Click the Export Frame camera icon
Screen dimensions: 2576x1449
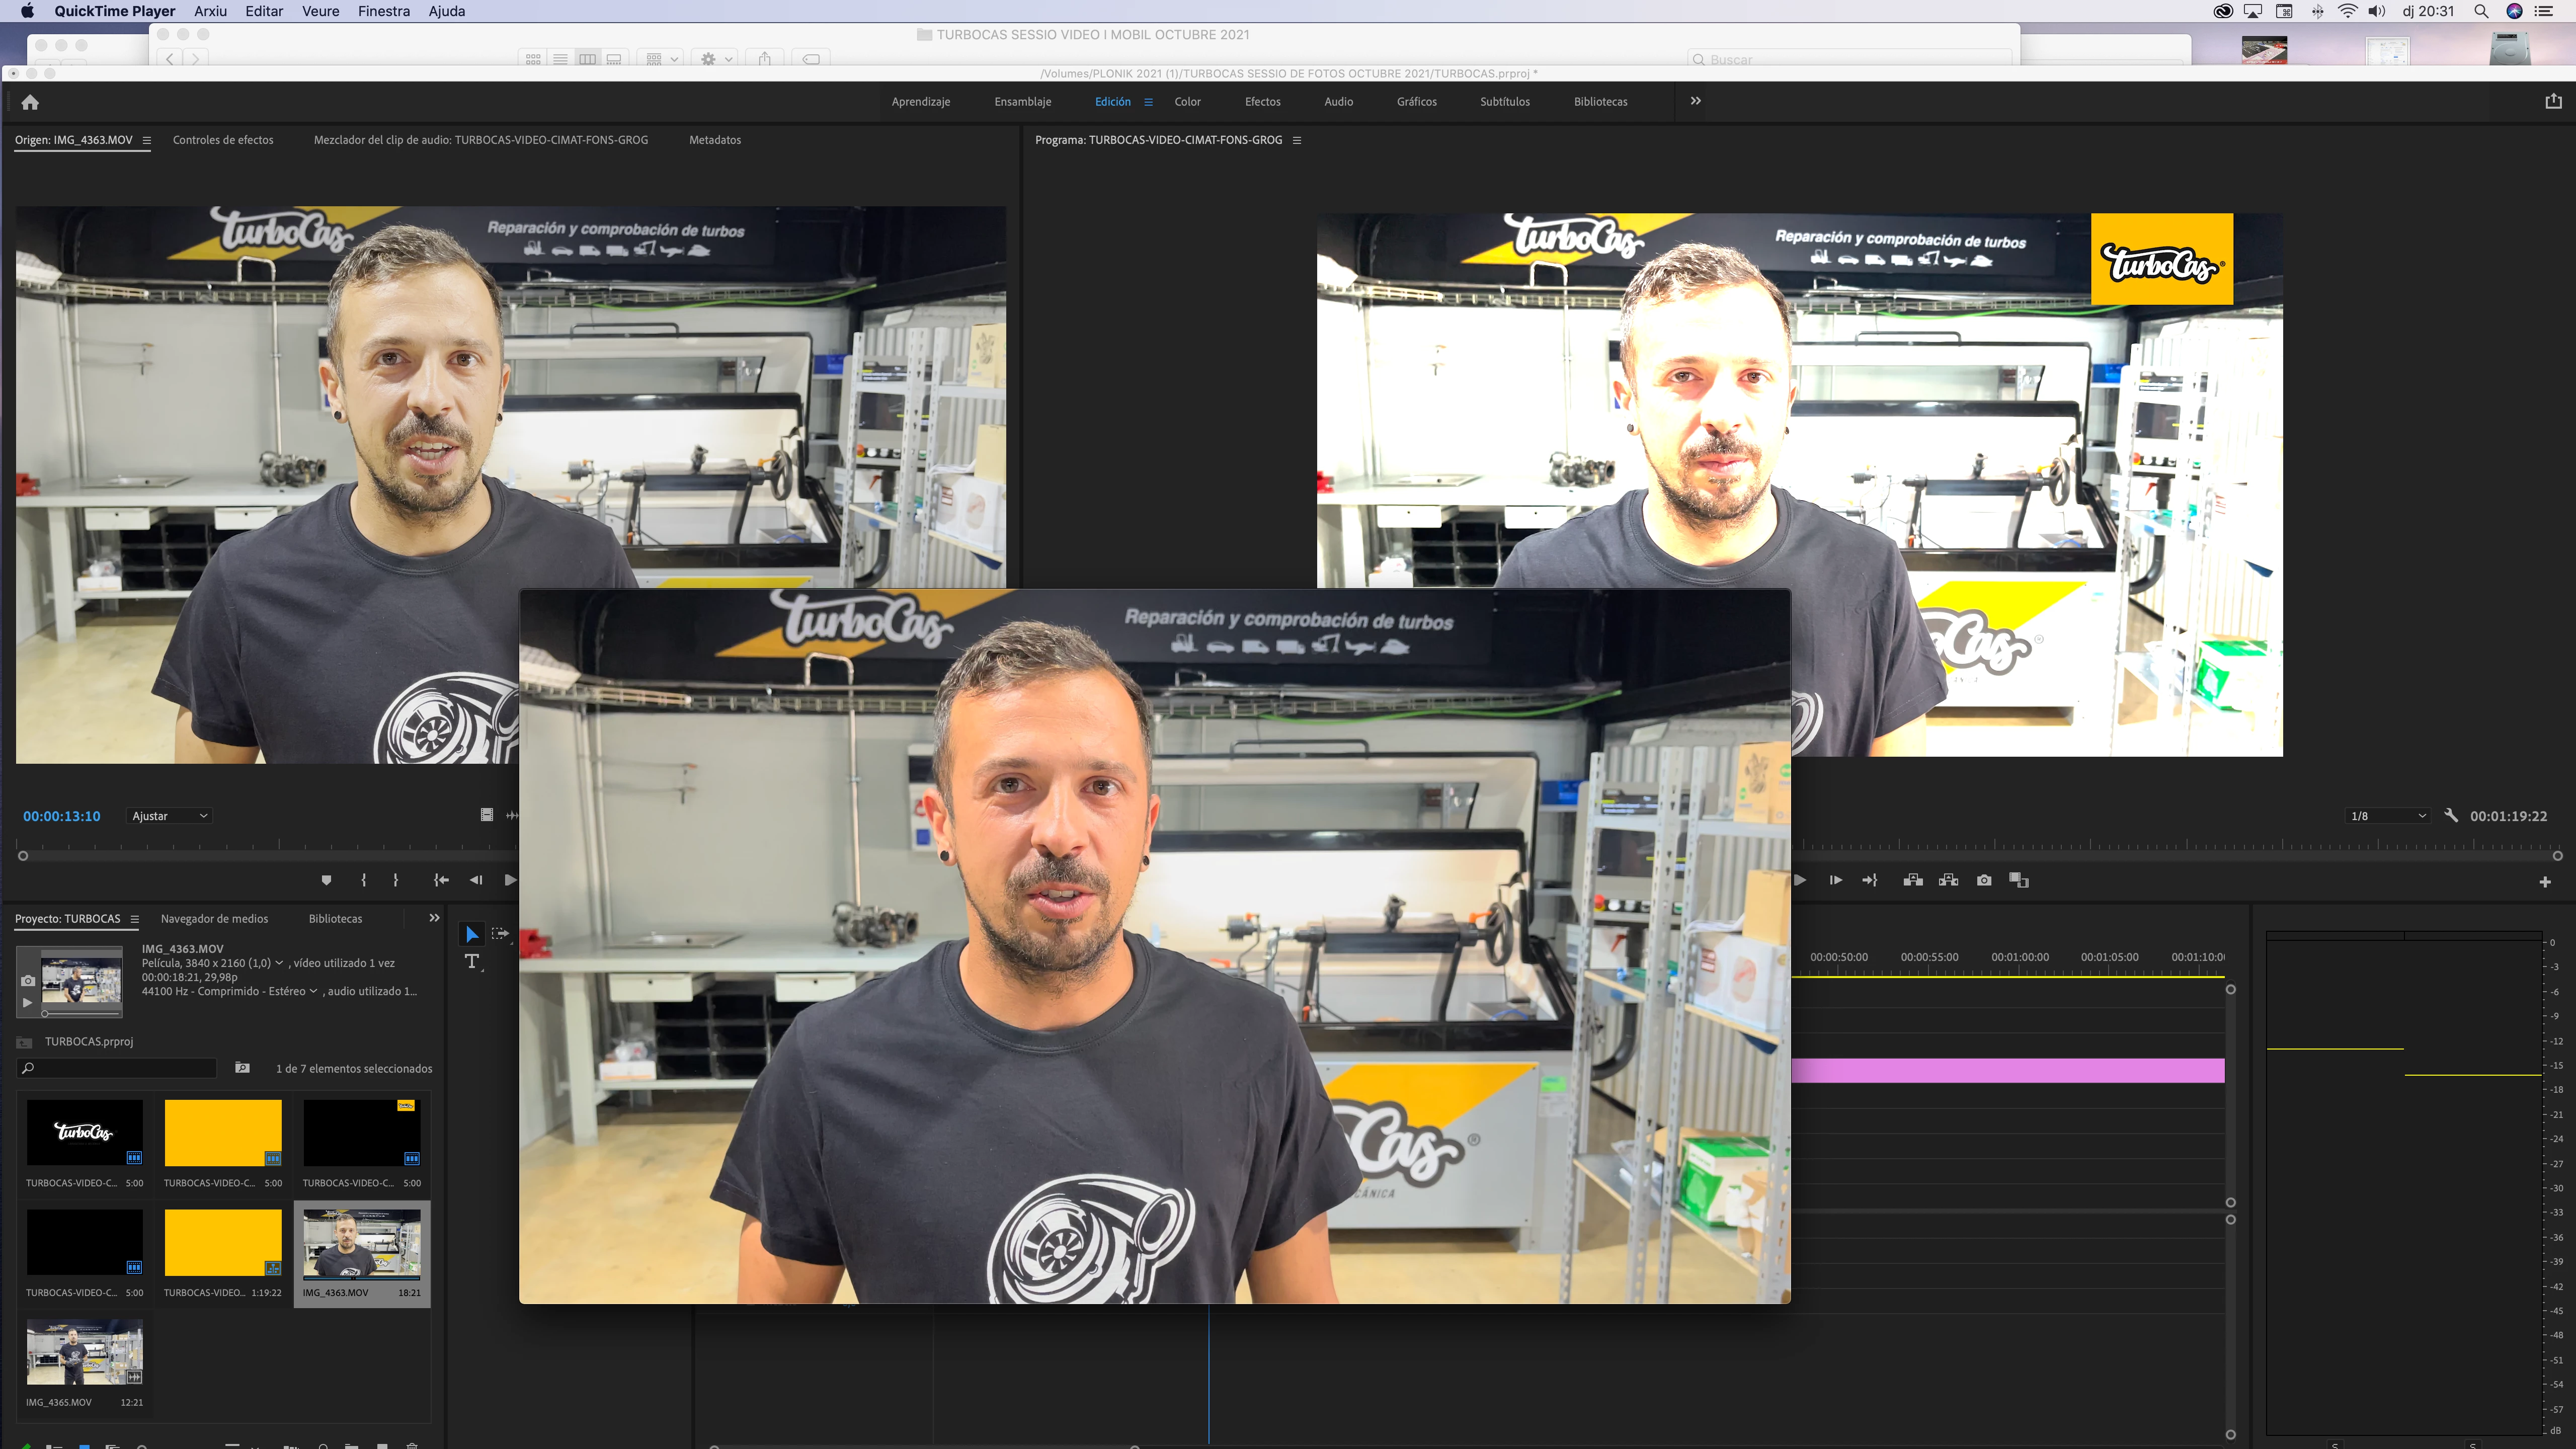1984,880
